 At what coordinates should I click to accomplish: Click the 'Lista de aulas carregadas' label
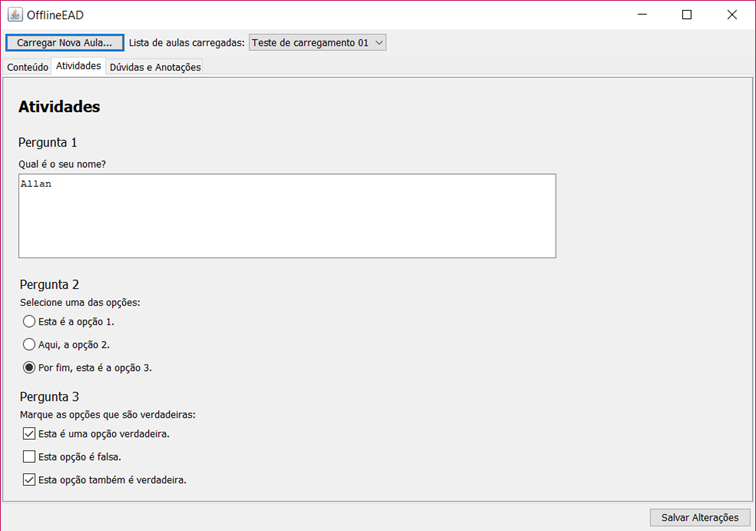pyautogui.click(x=186, y=43)
